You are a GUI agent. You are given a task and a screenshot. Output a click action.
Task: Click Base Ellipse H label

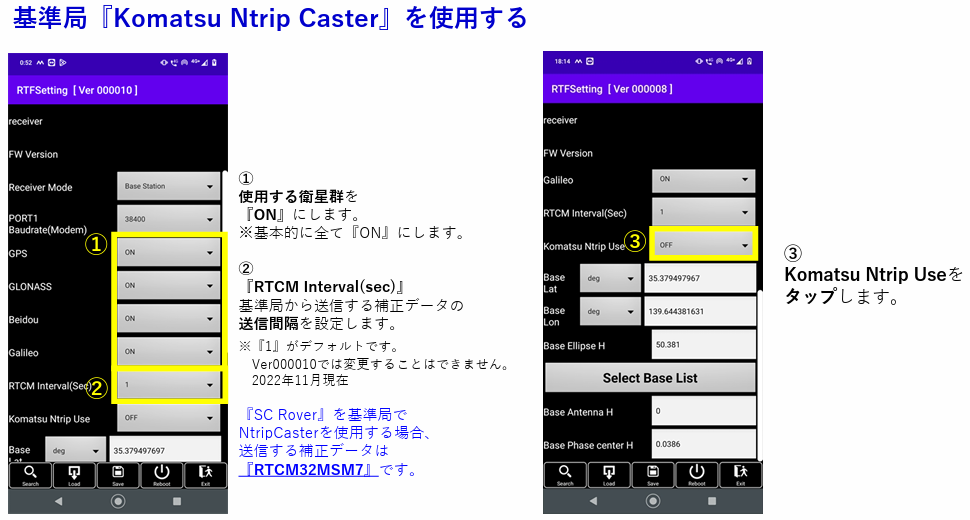click(574, 346)
